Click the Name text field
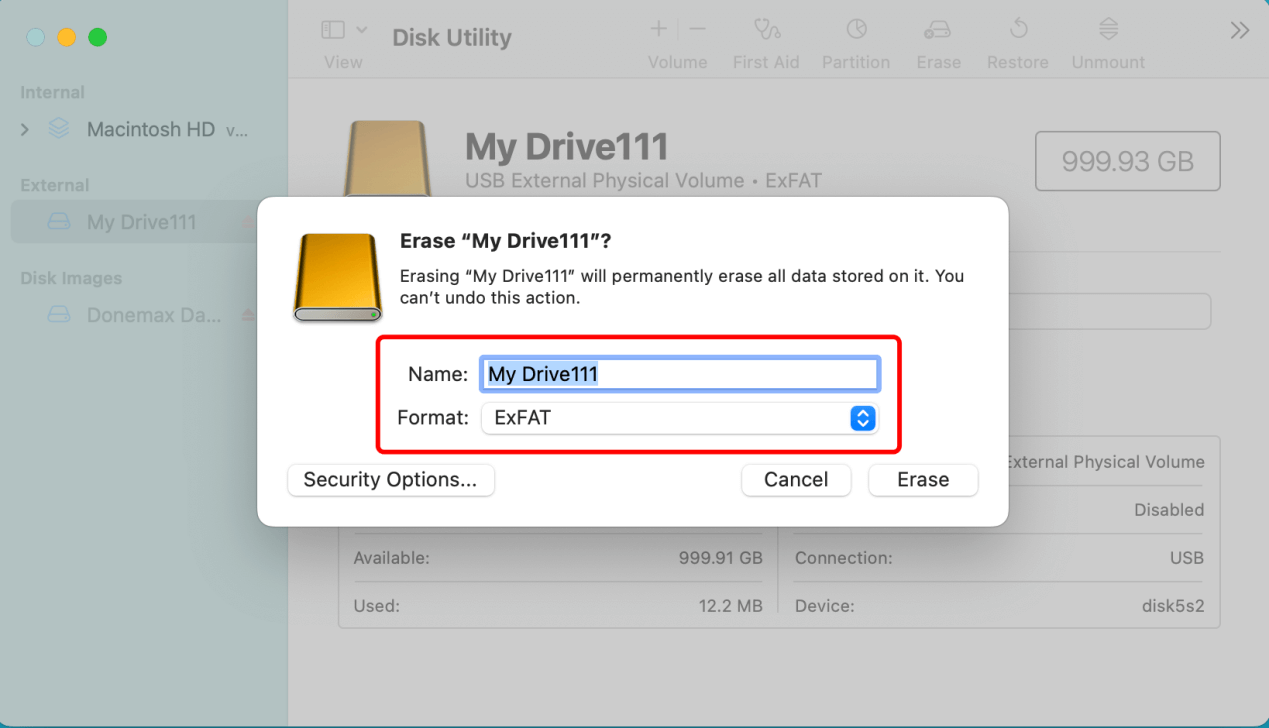 pos(680,373)
